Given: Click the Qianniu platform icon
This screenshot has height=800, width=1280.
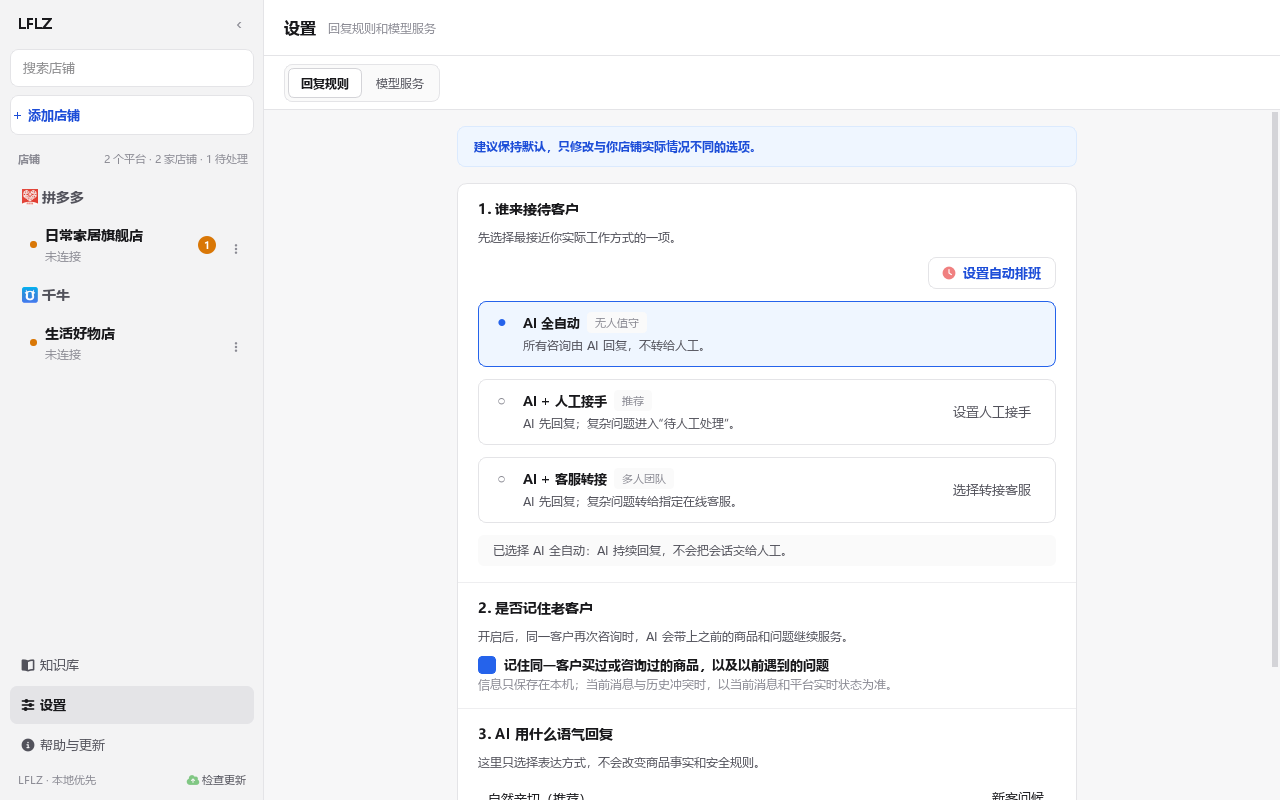Looking at the screenshot, I should (29, 295).
